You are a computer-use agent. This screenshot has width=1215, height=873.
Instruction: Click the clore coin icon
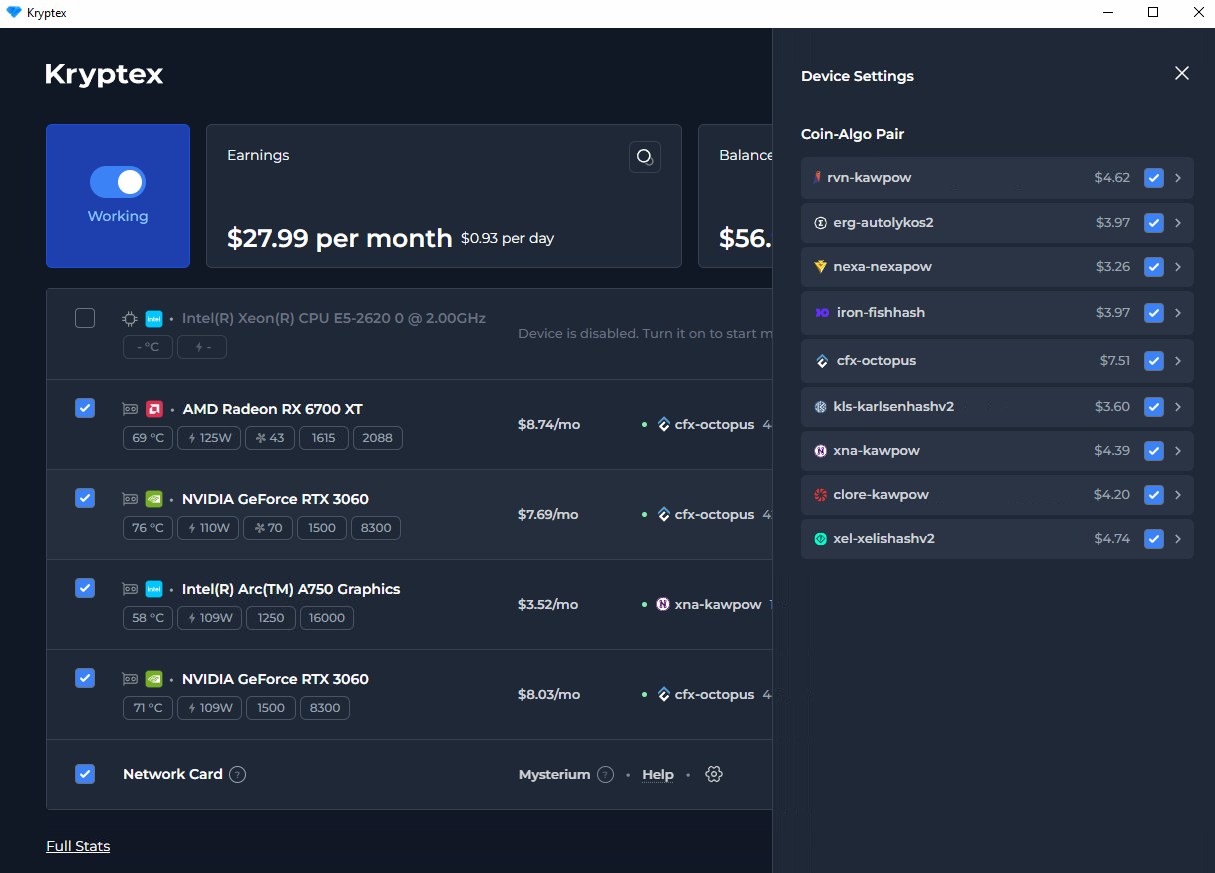(821, 495)
